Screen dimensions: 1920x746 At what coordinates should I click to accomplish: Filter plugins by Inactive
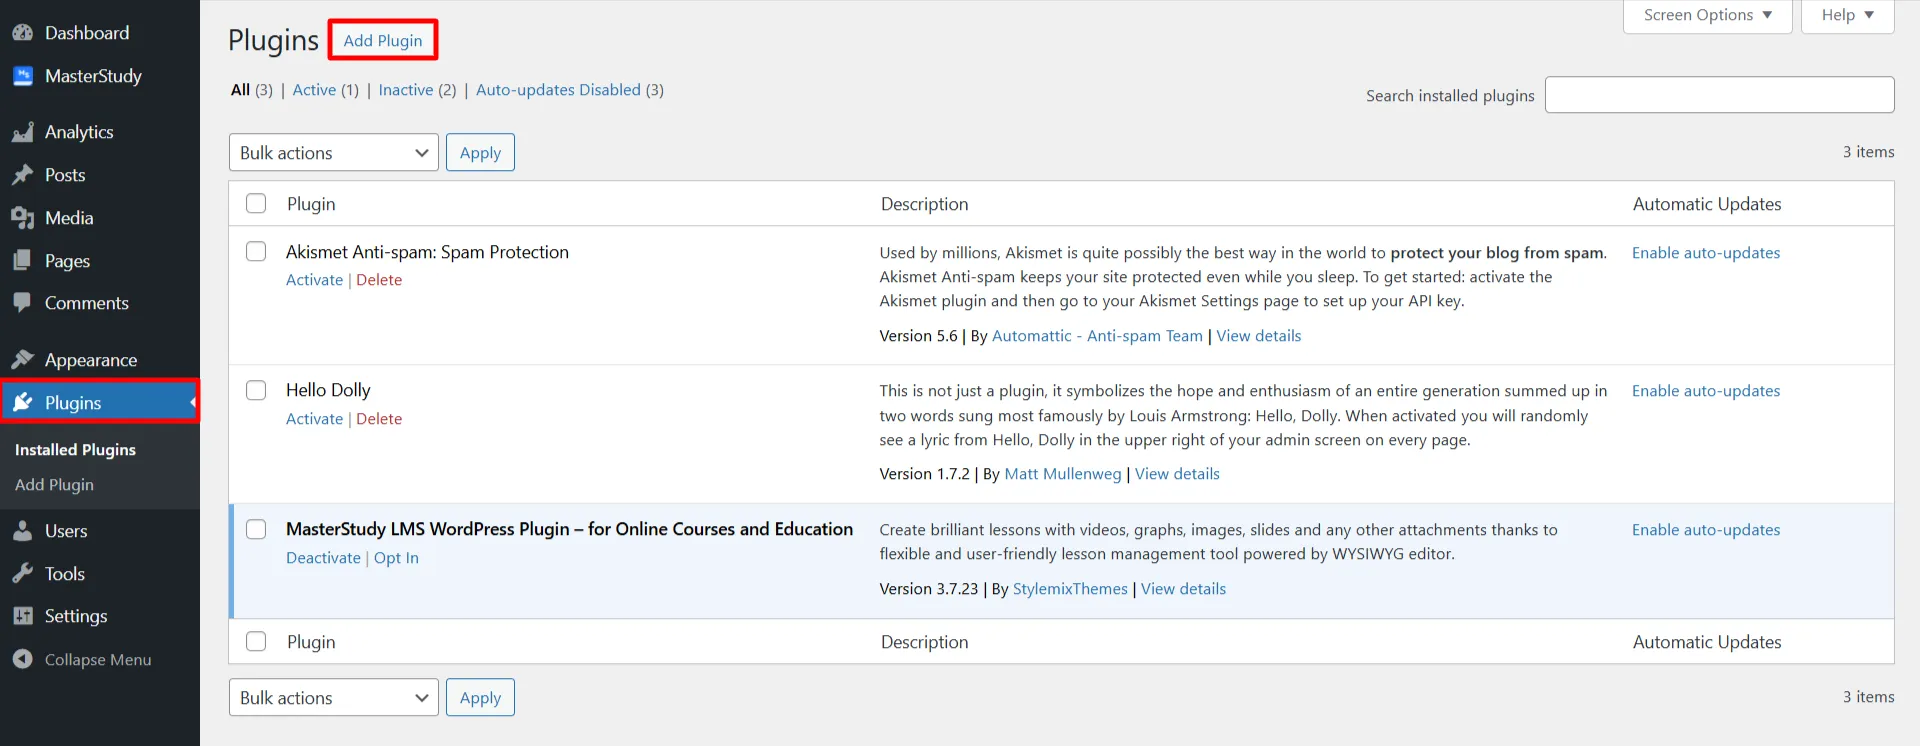tap(406, 90)
